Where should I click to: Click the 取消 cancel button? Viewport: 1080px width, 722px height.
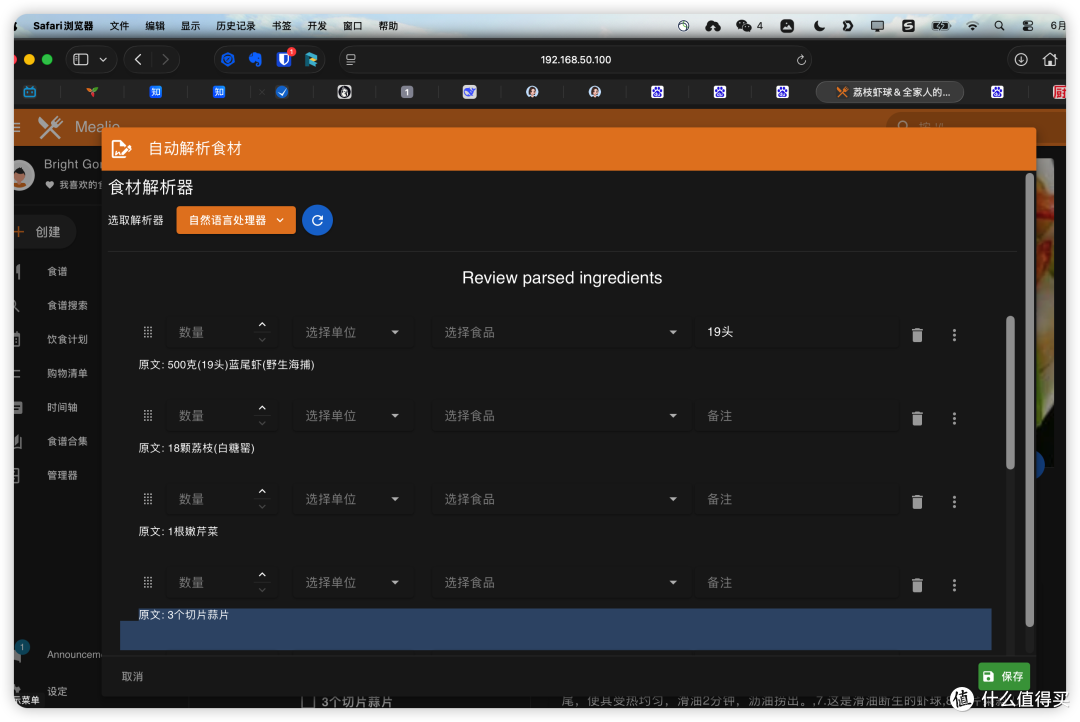pyautogui.click(x=132, y=677)
